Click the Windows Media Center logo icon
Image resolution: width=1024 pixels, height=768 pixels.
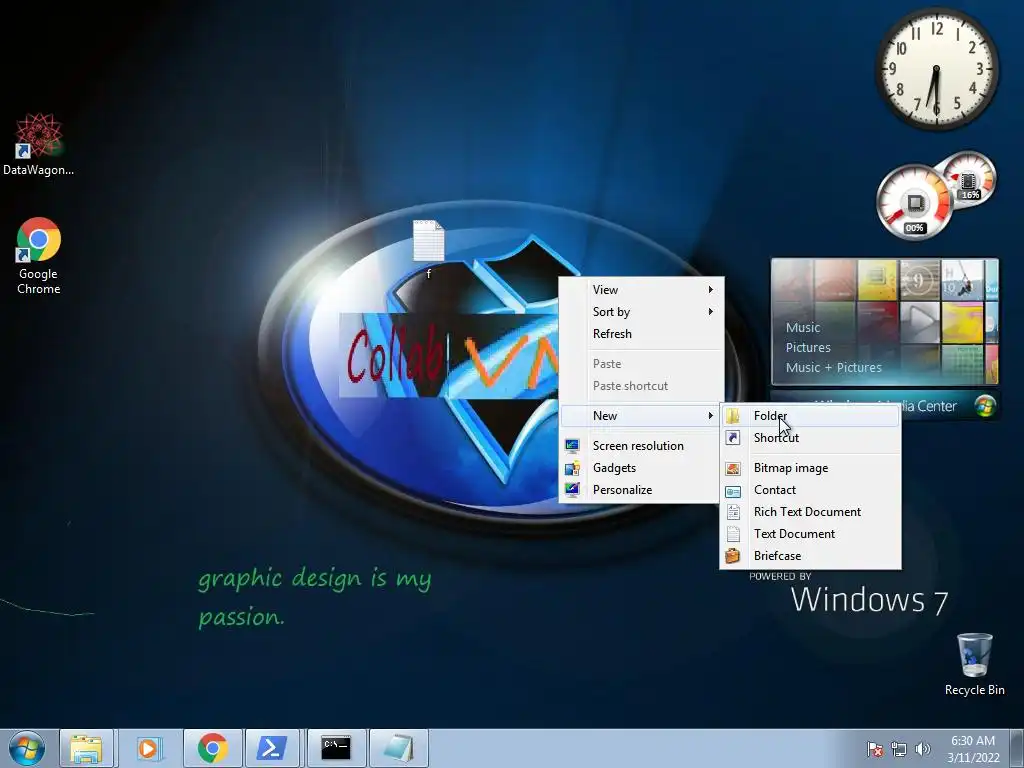985,406
